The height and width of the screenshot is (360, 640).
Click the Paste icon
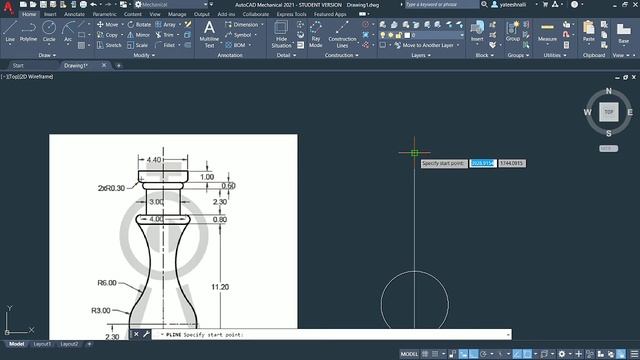(588, 28)
